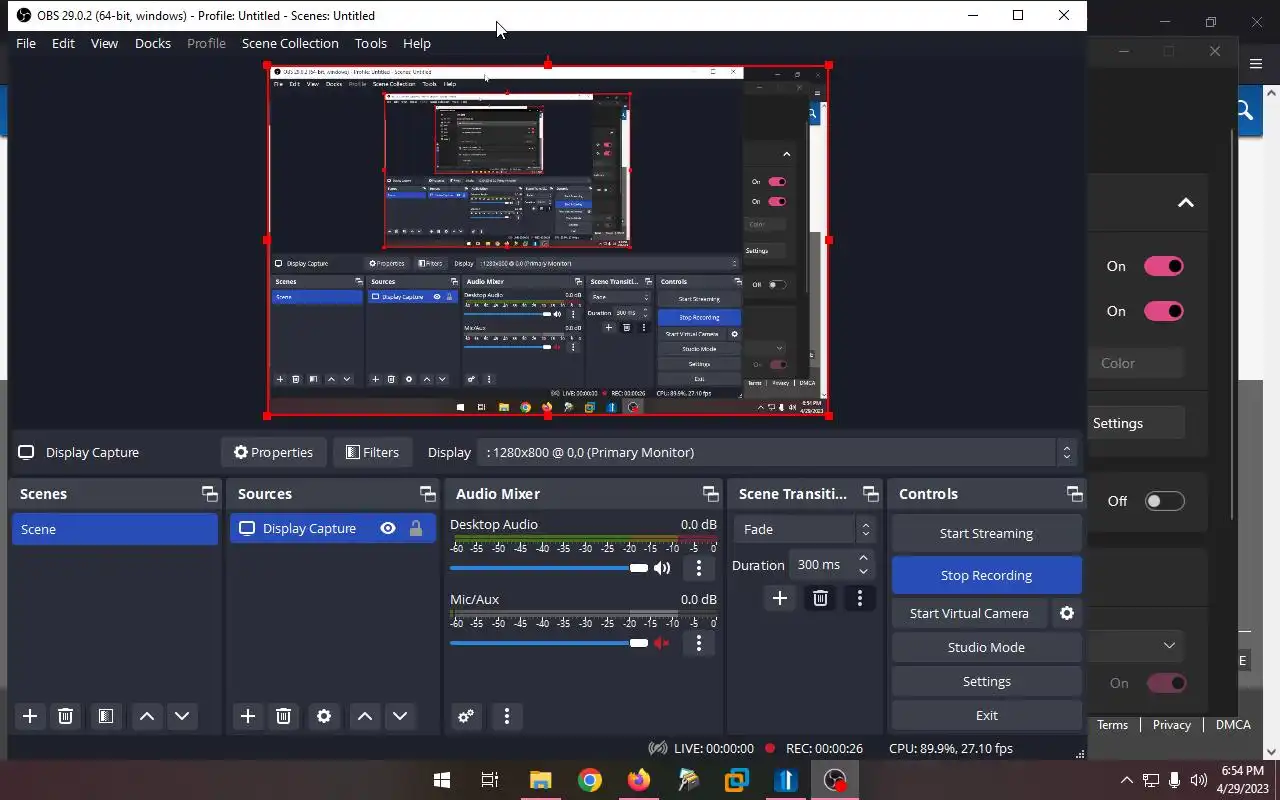Mute the Desktop Audio speaker icon
This screenshot has width=1280, height=800.
(x=662, y=568)
